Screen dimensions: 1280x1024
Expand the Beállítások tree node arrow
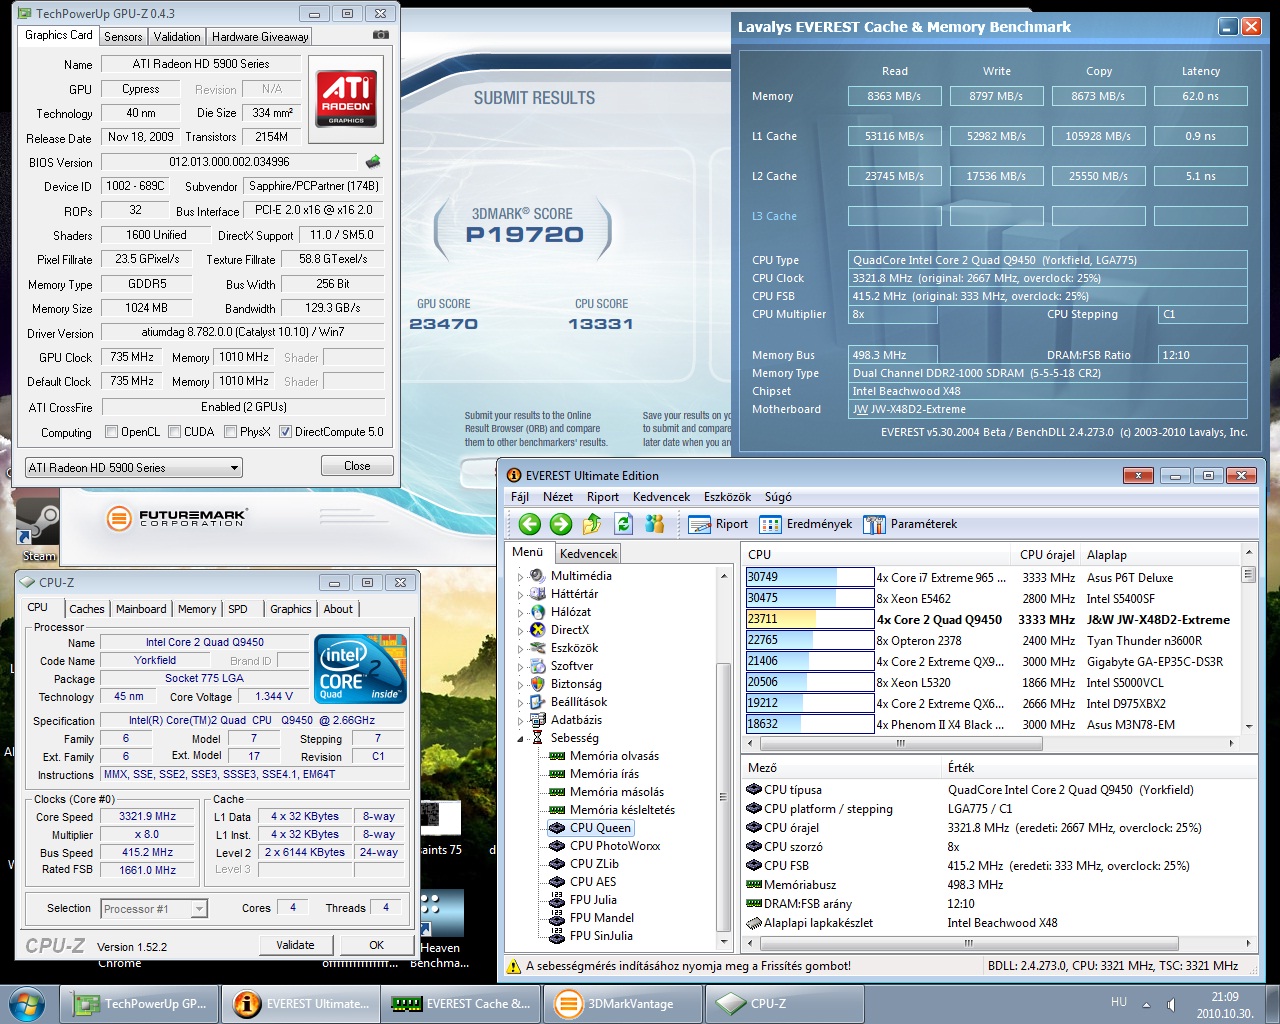[520, 703]
